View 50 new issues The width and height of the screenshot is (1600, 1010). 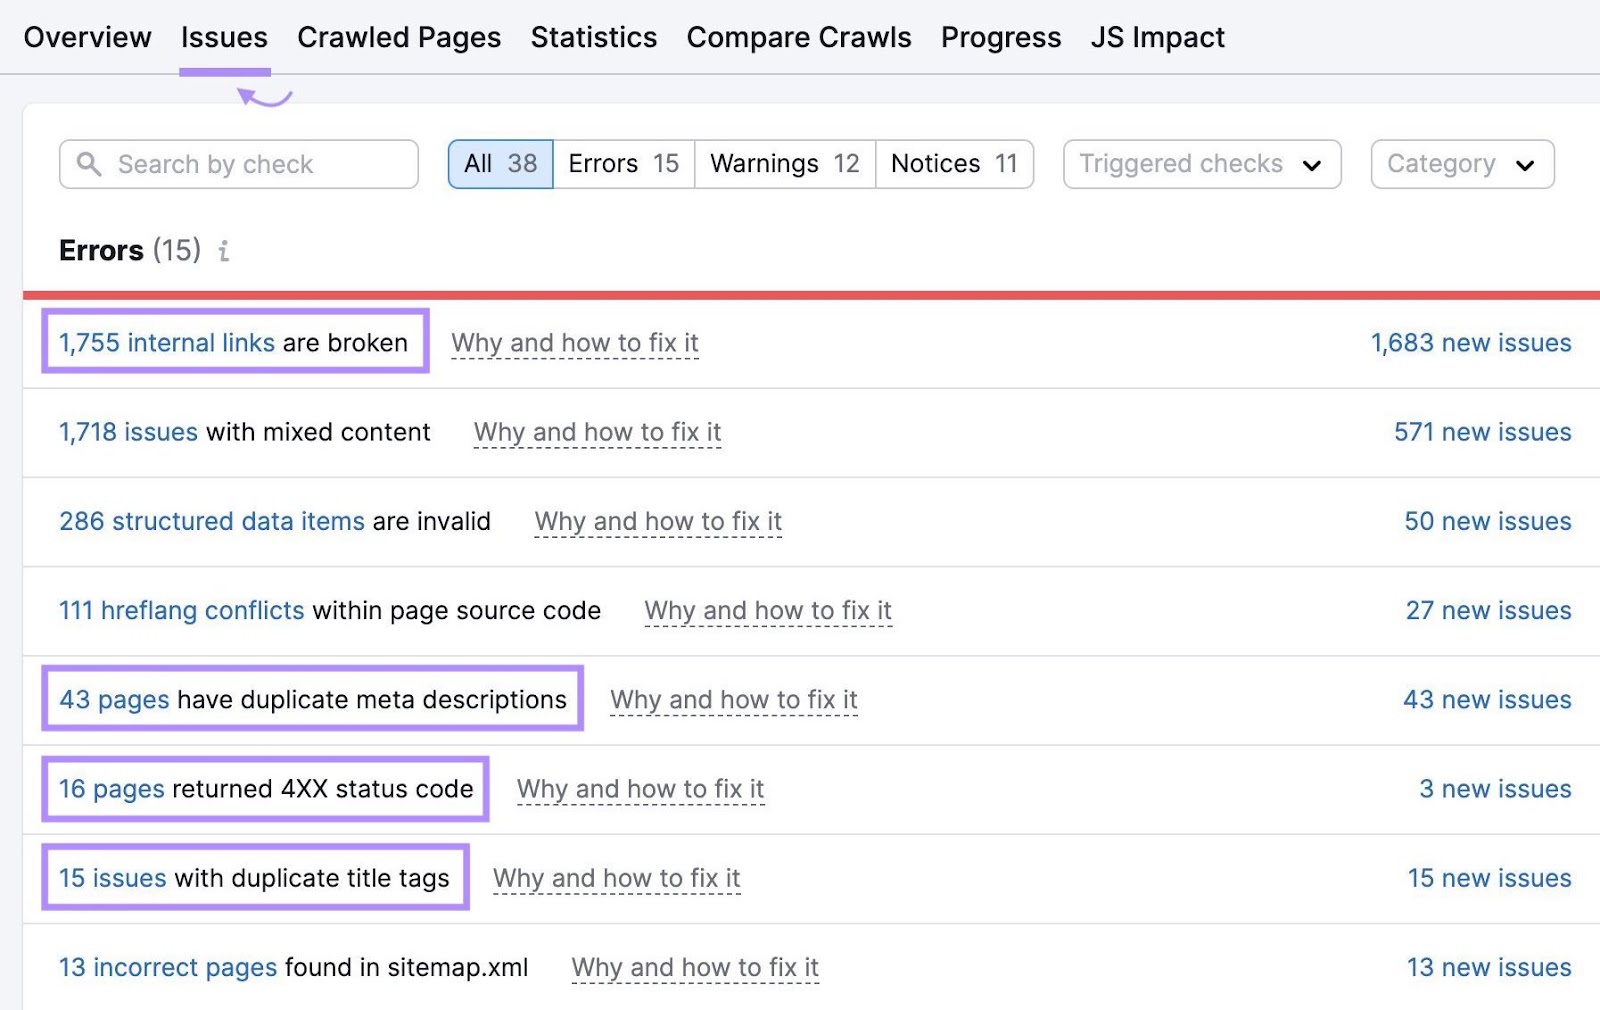point(1488,521)
